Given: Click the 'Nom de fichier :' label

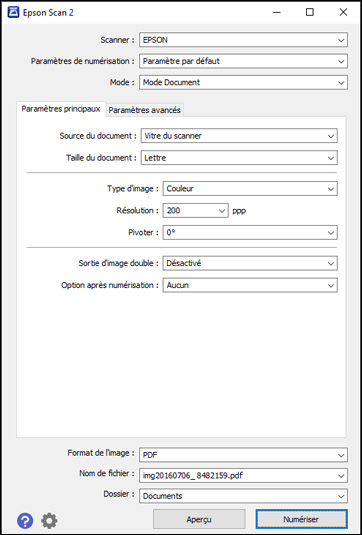Looking at the screenshot, I should (x=107, y=473).
